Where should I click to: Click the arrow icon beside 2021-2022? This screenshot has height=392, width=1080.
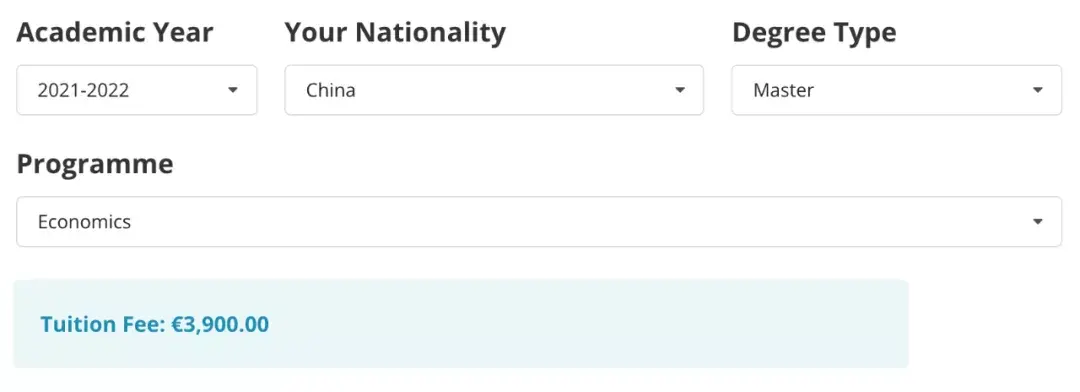tap(233, 90)
